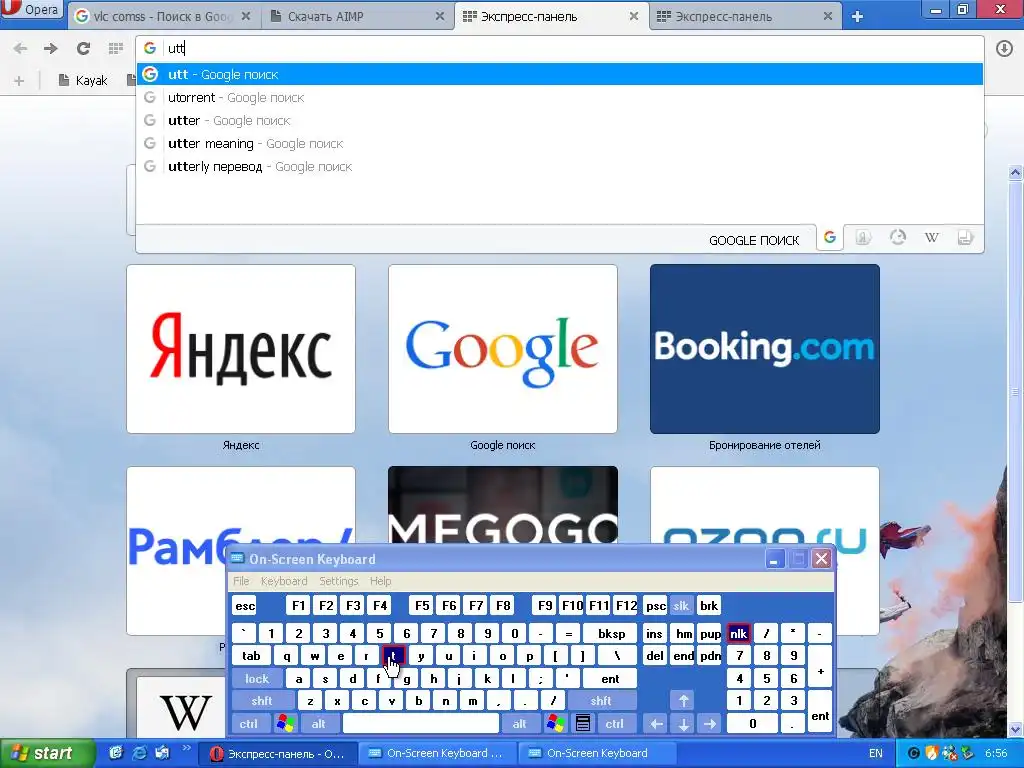This screenshot has height=768, width=1024.
Task: Toggle caps lock key on on-screen keyboard
Action: tap(257, 679)
